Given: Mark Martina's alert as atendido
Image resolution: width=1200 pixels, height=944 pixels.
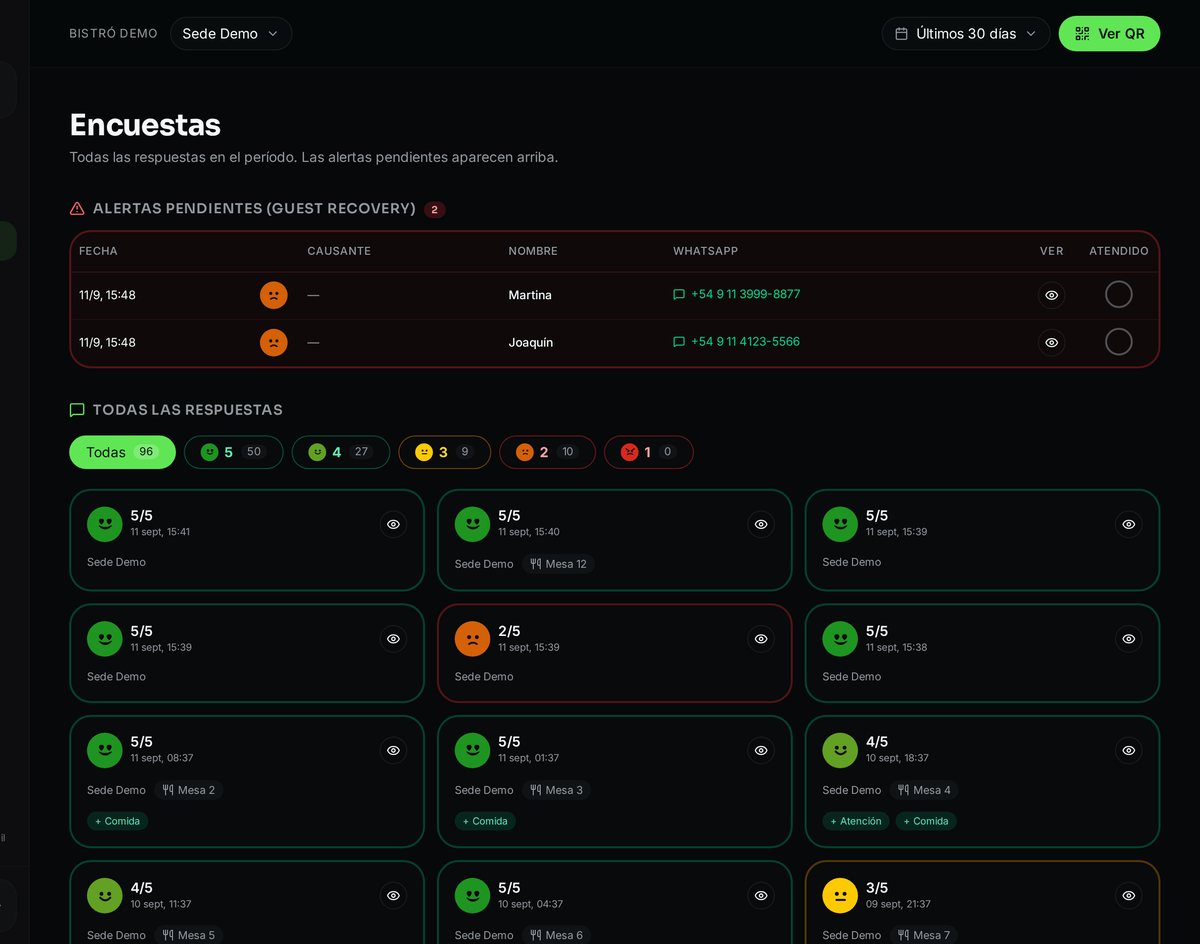Looking at the screenshot, I should (1118, 294).
